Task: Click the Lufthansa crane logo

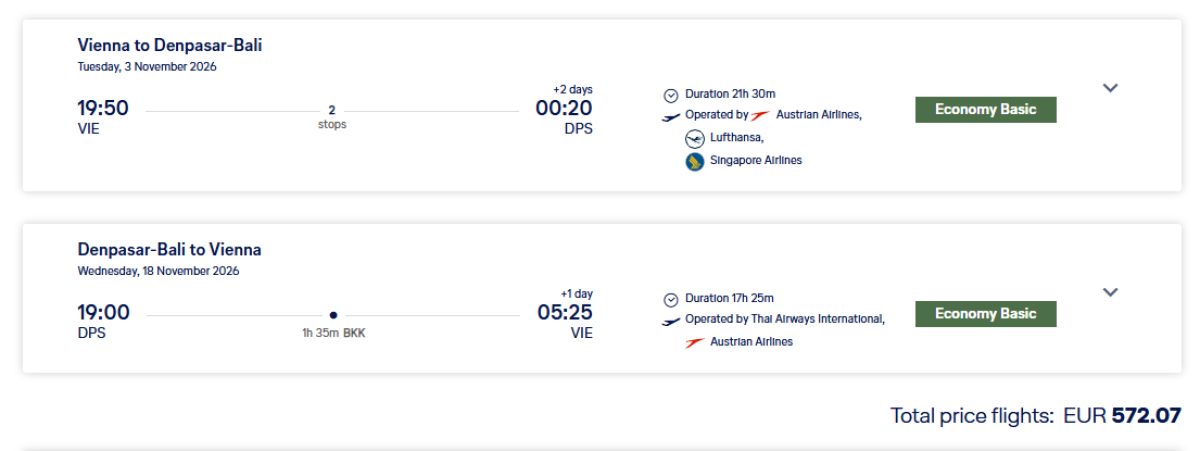Action: pos(695,138)
